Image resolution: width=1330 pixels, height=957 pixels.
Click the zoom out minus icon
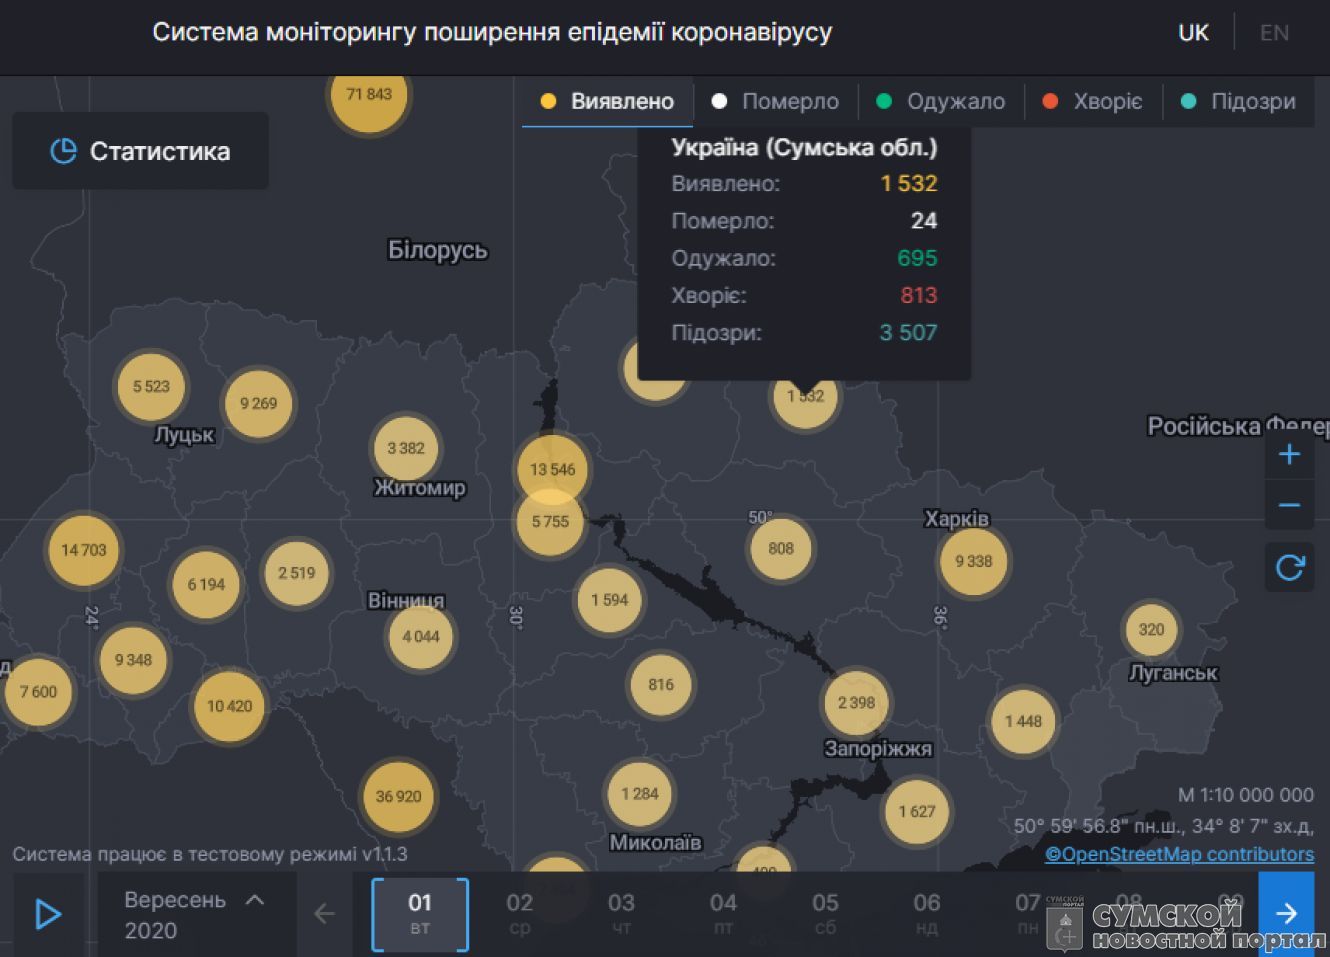tap(1289, 506)
